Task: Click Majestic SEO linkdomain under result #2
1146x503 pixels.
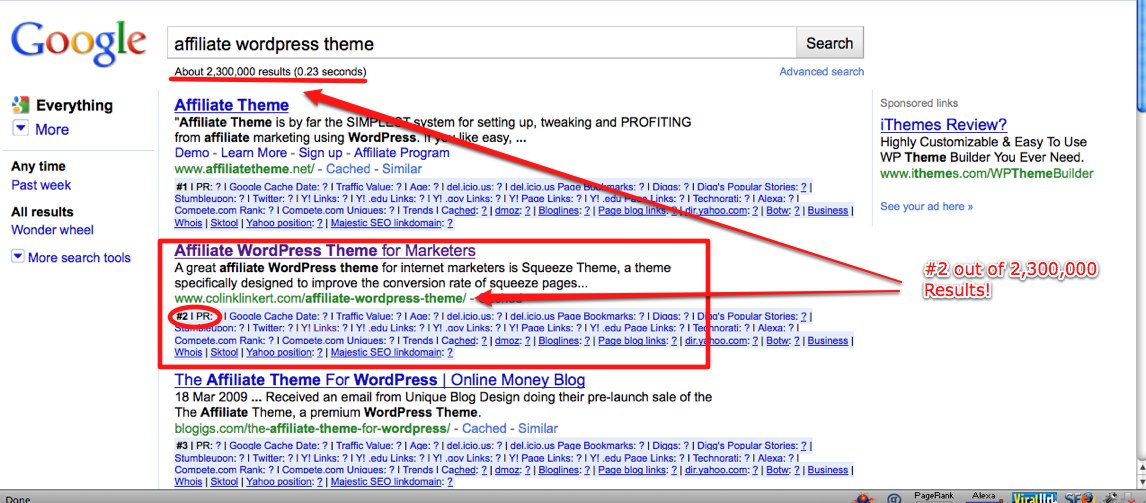Action: (x=387, y=352)
